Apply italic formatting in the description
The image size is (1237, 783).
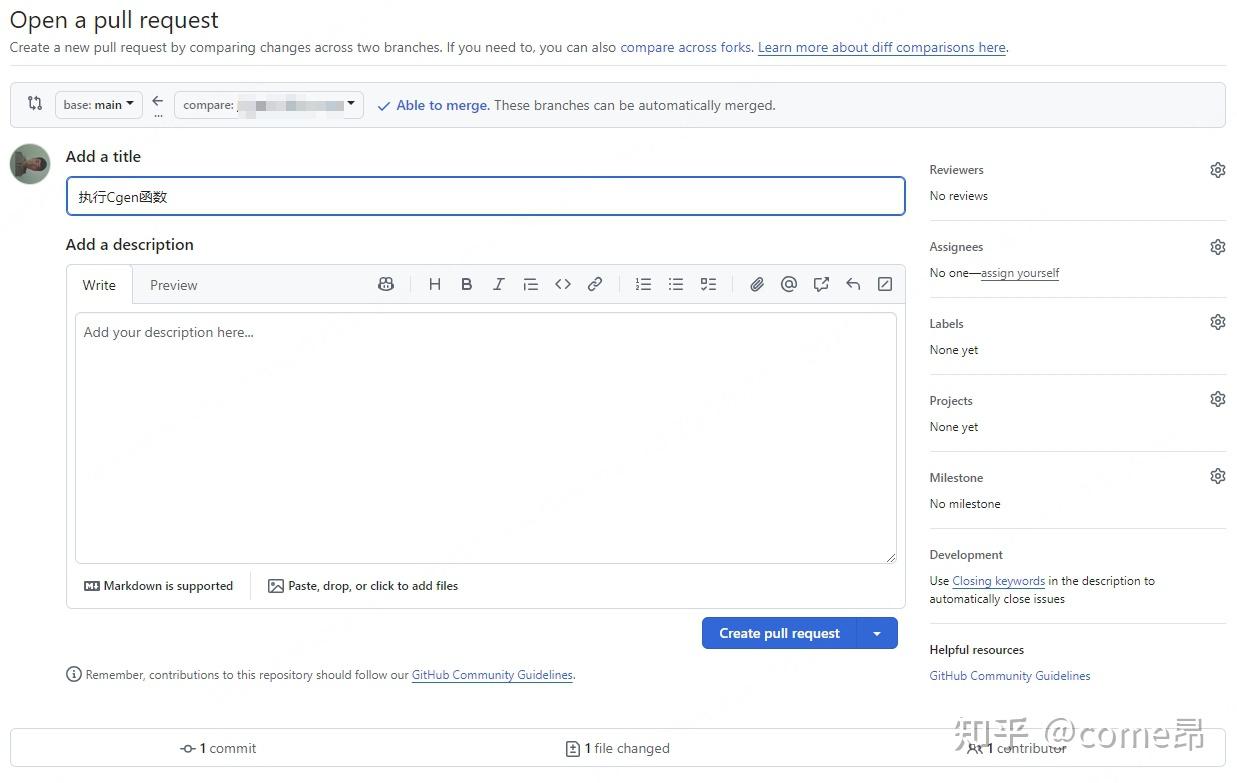498,285
